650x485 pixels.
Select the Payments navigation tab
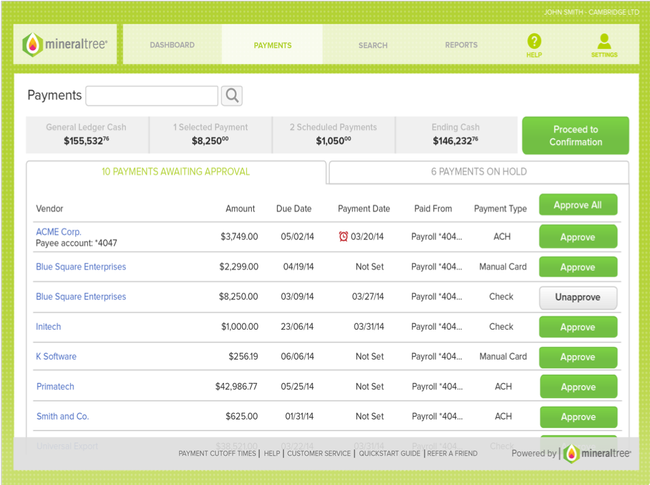272,45
